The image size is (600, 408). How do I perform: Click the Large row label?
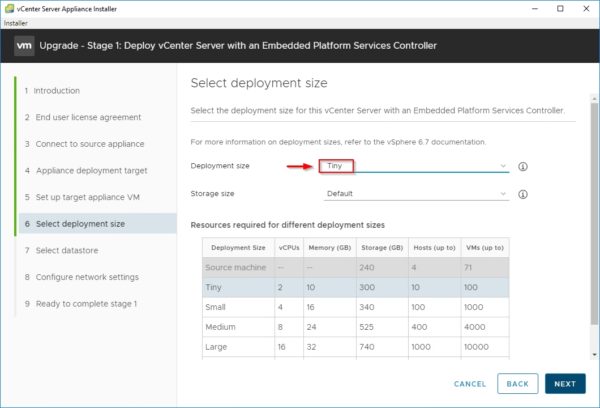[216, 347]
